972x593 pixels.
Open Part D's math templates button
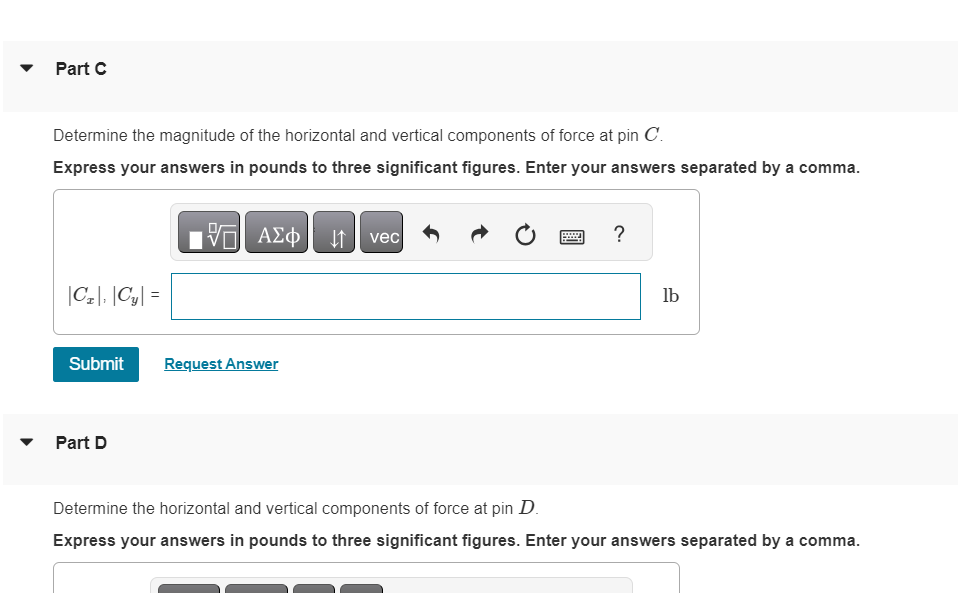click(x=189, y=588)
